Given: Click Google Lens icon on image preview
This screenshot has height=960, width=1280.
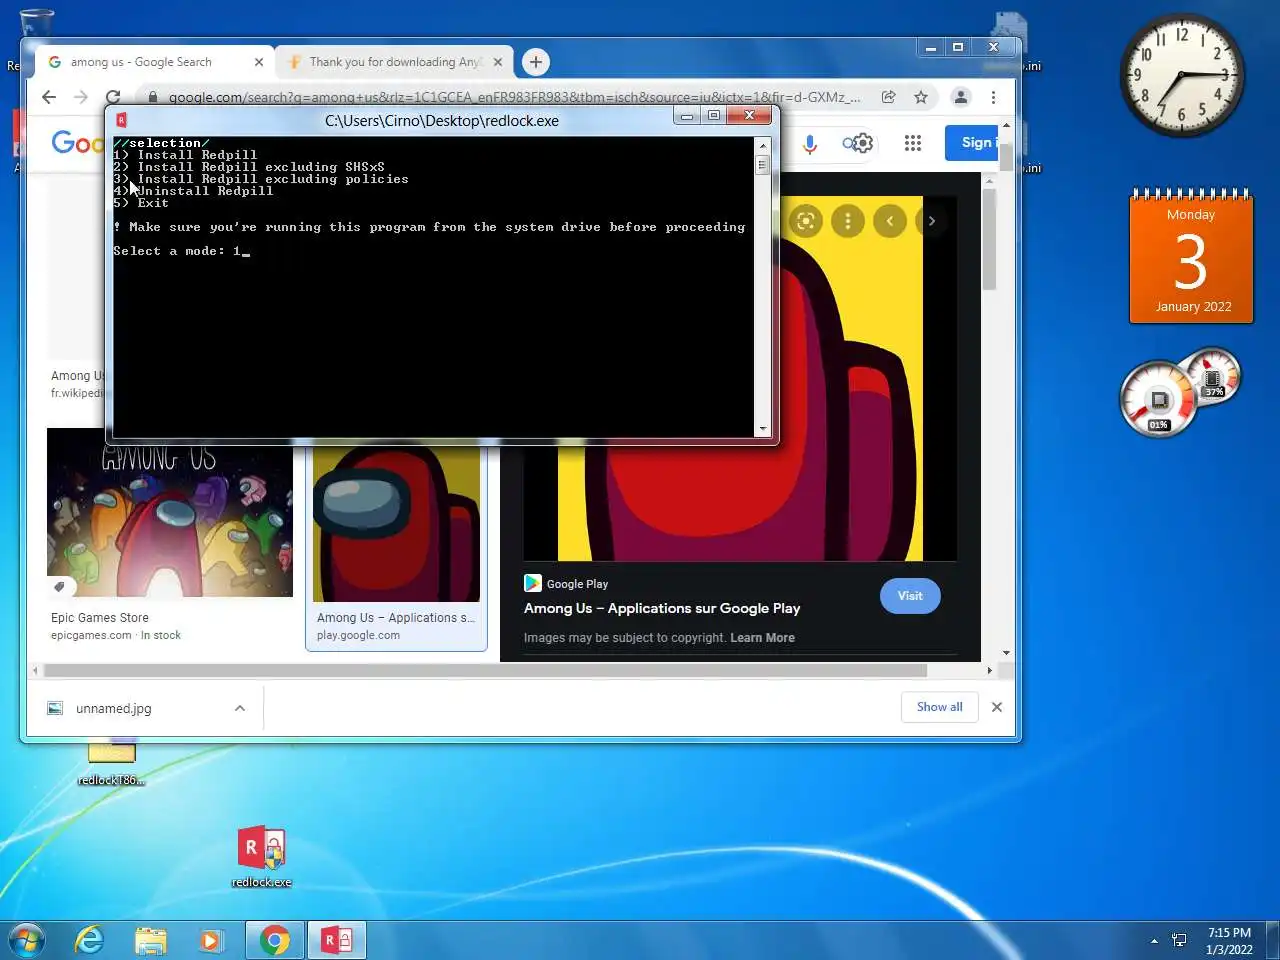Looking at the screenshot, I should tap(806, 221).
